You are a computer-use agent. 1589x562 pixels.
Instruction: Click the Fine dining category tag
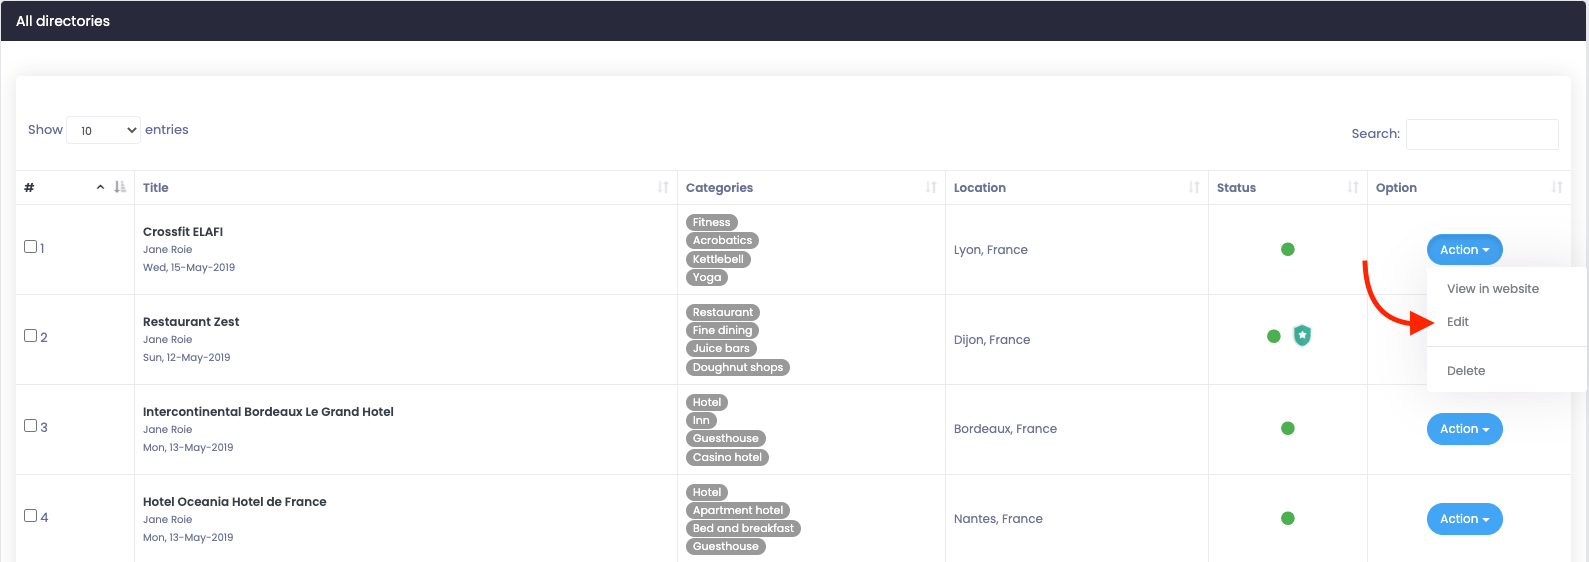click(722, 330)
